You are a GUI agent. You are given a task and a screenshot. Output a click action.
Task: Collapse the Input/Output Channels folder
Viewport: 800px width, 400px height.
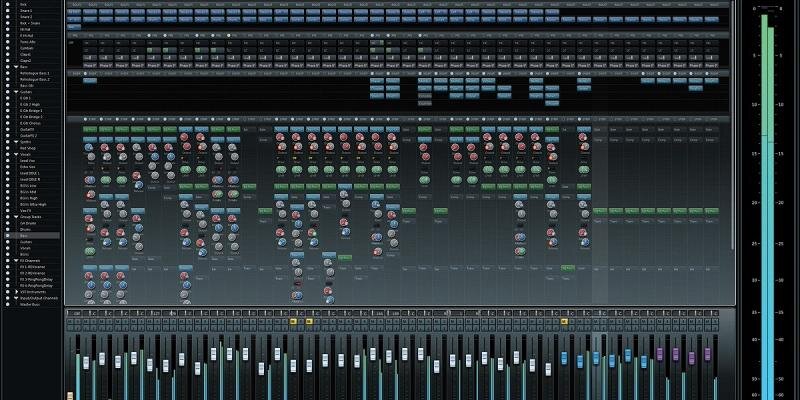(x=16, y=298)
